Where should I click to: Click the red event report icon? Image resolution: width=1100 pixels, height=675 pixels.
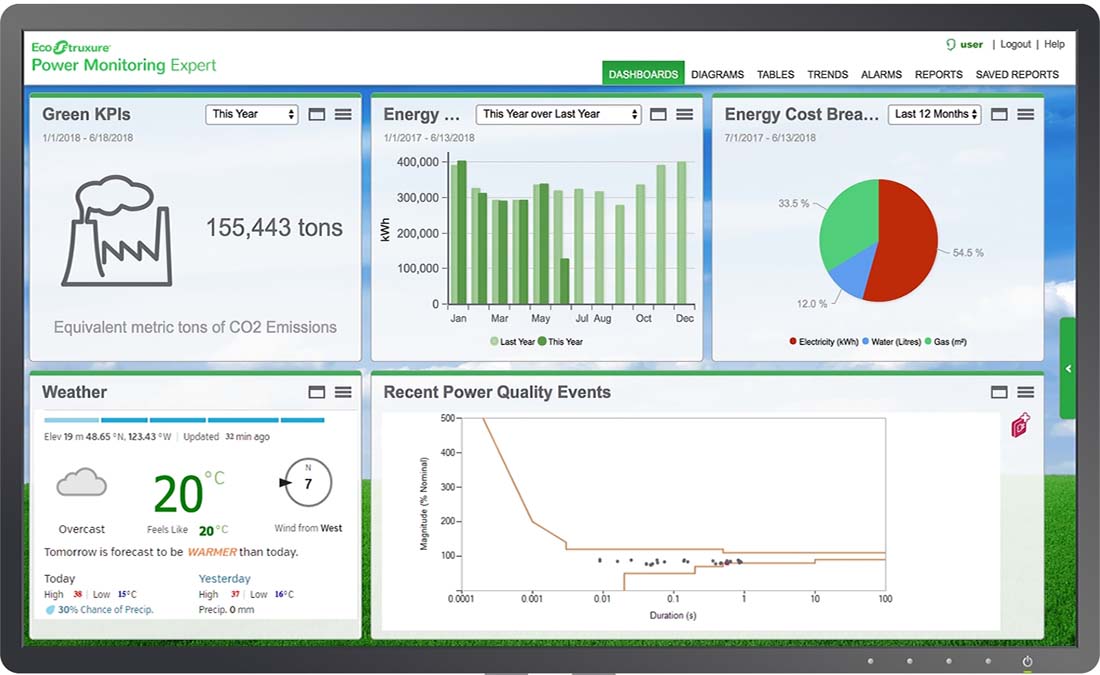(1019, 425)
